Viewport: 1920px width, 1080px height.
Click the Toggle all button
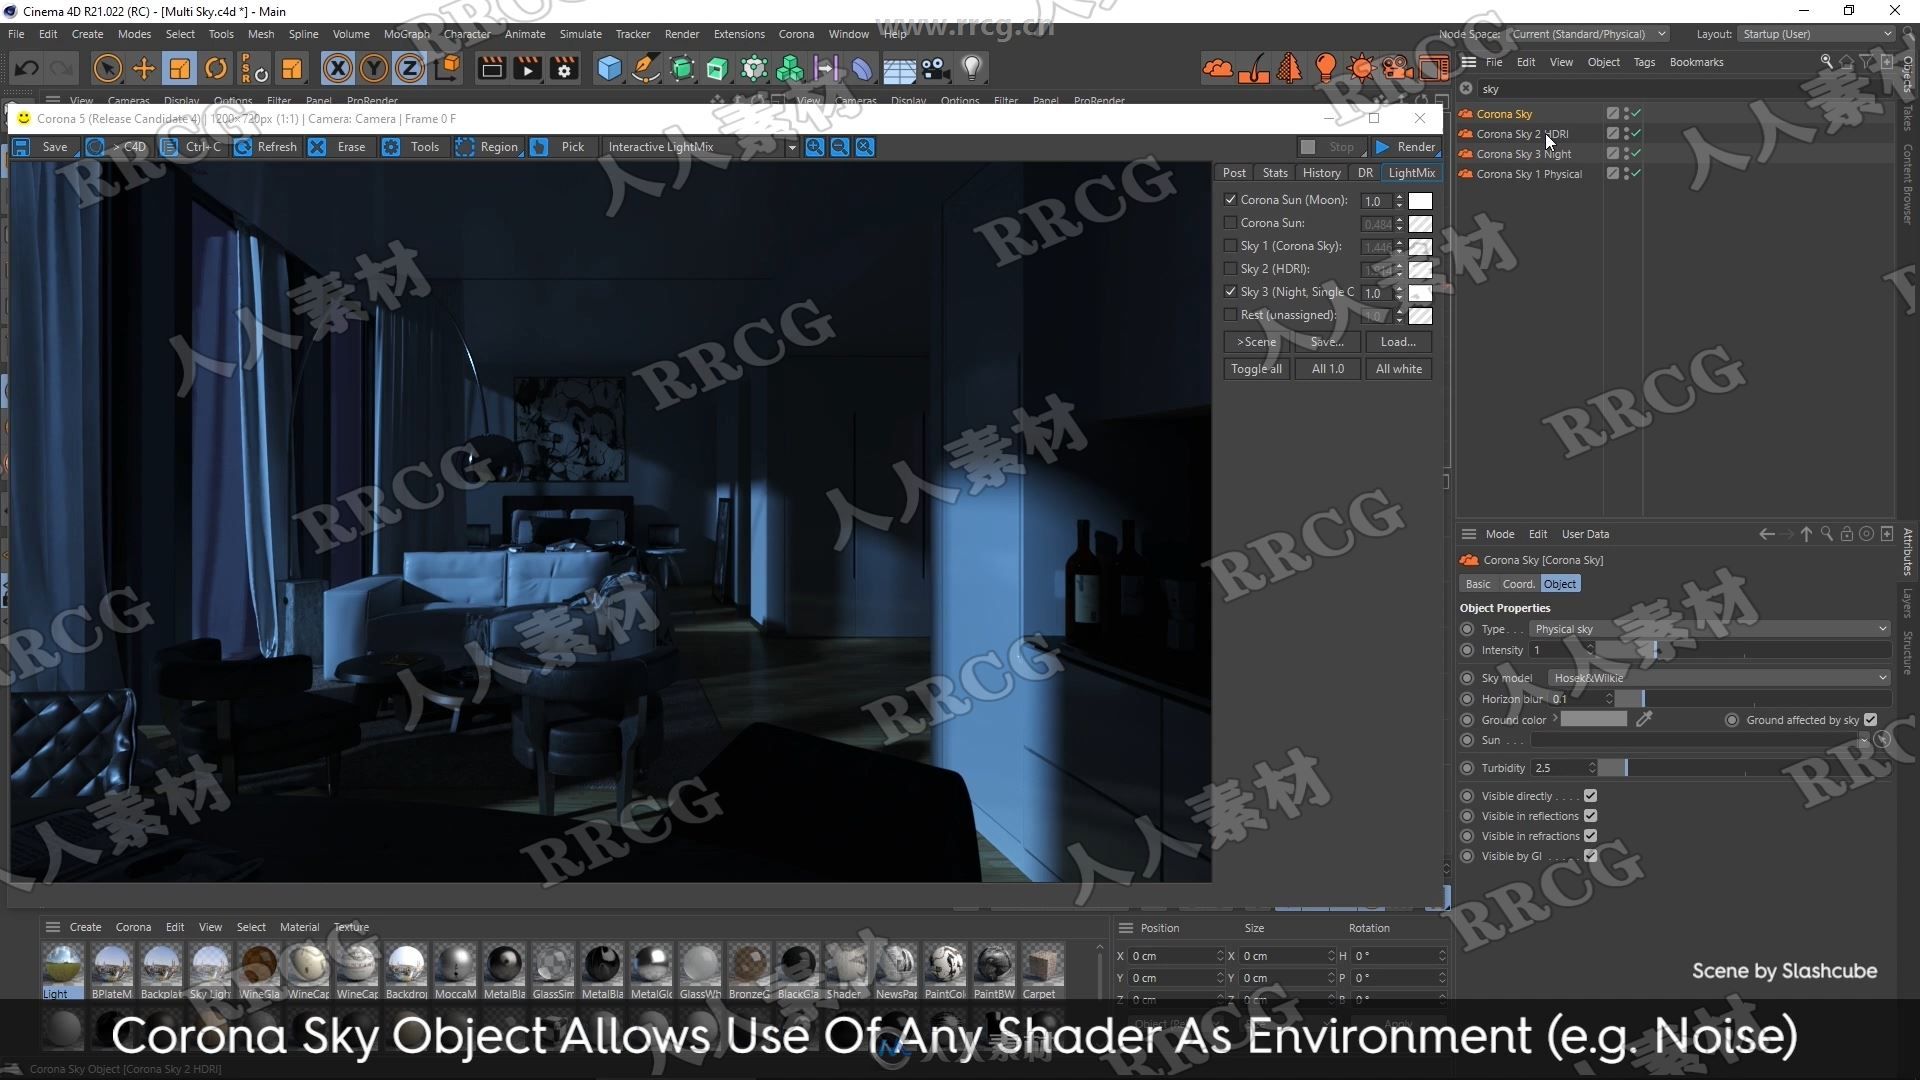pyautogui.click(x=1256, y=369)
